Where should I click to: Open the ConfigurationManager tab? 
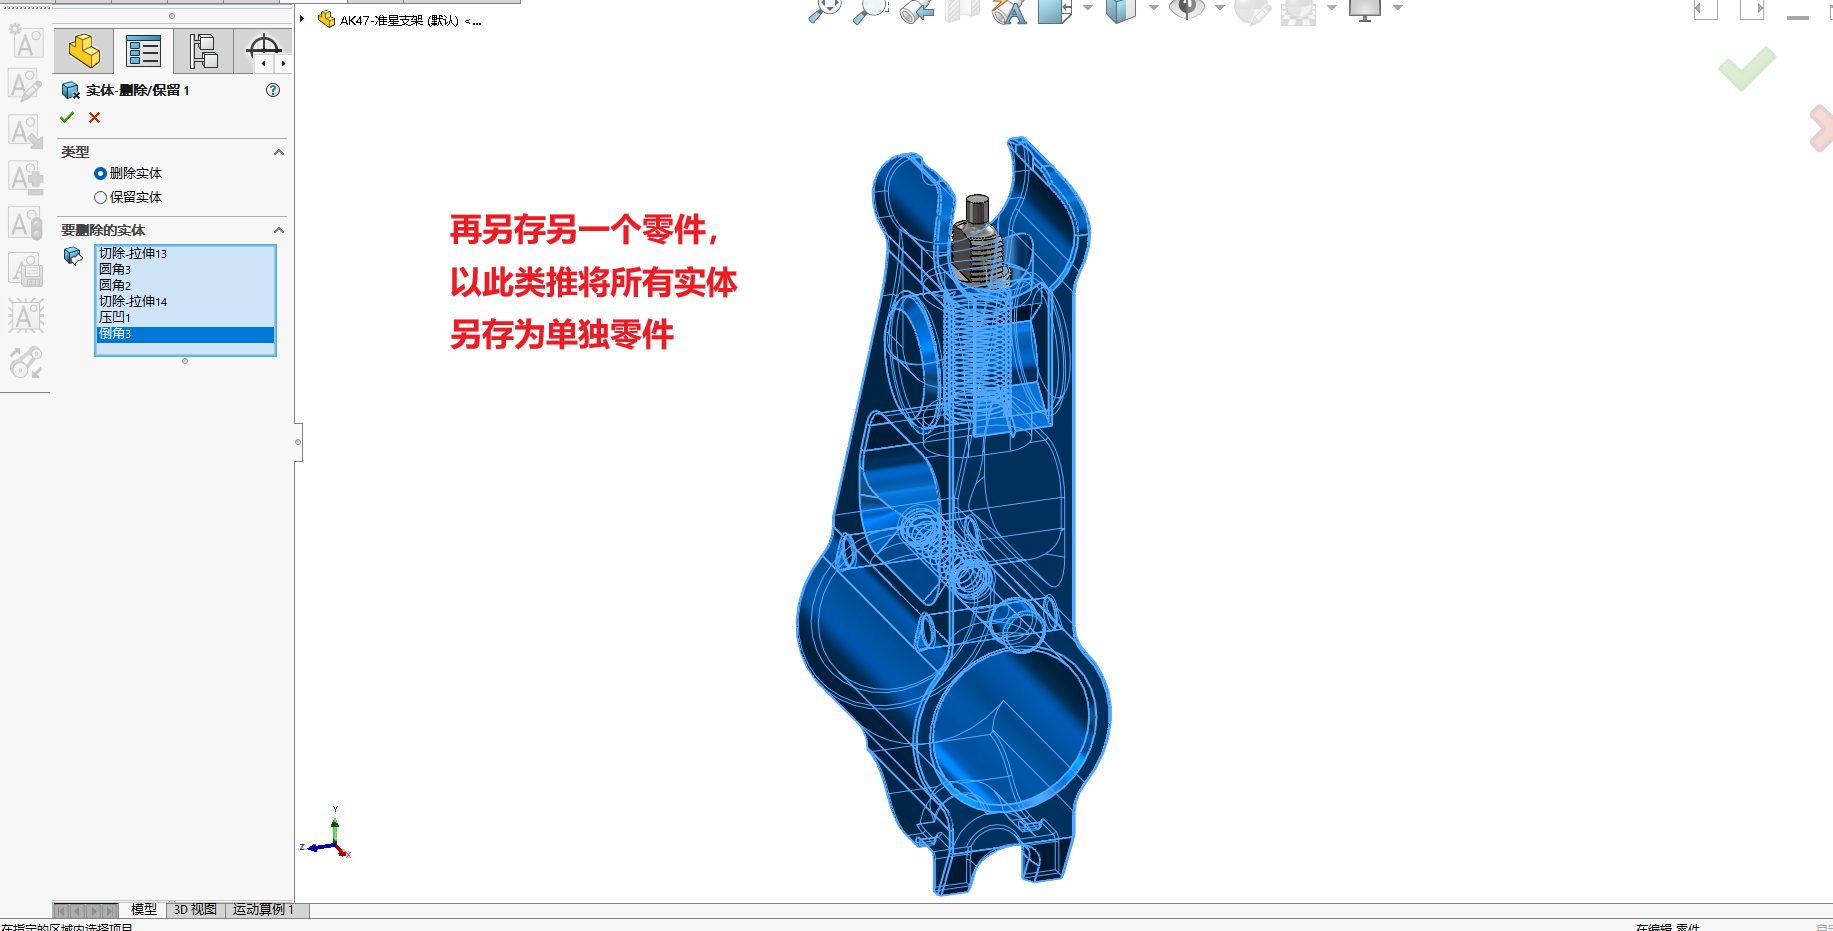[x=203, y=51]
